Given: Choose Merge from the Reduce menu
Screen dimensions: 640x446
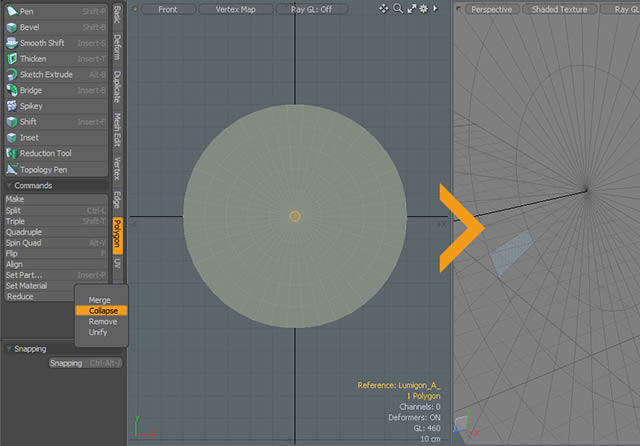Looking at the screenshot, I should tap(101, 300).
